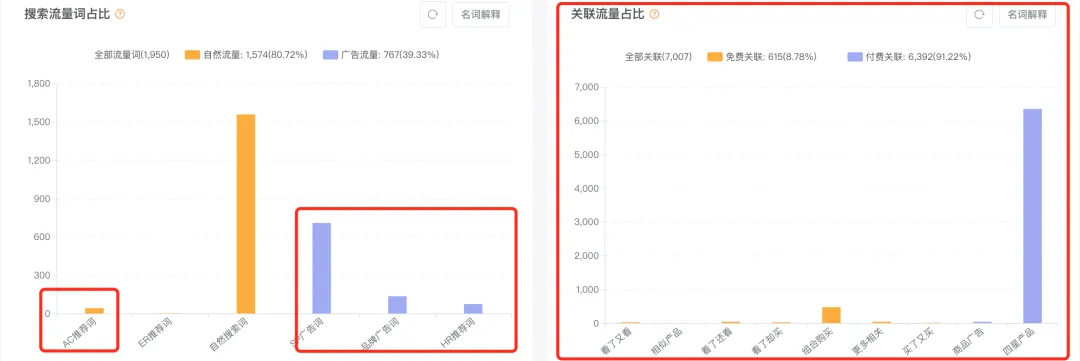This screenshot has height=361, width=1080.
Task: Click help icon beside 搜索流量词占比 title
Action: (121, 14)
